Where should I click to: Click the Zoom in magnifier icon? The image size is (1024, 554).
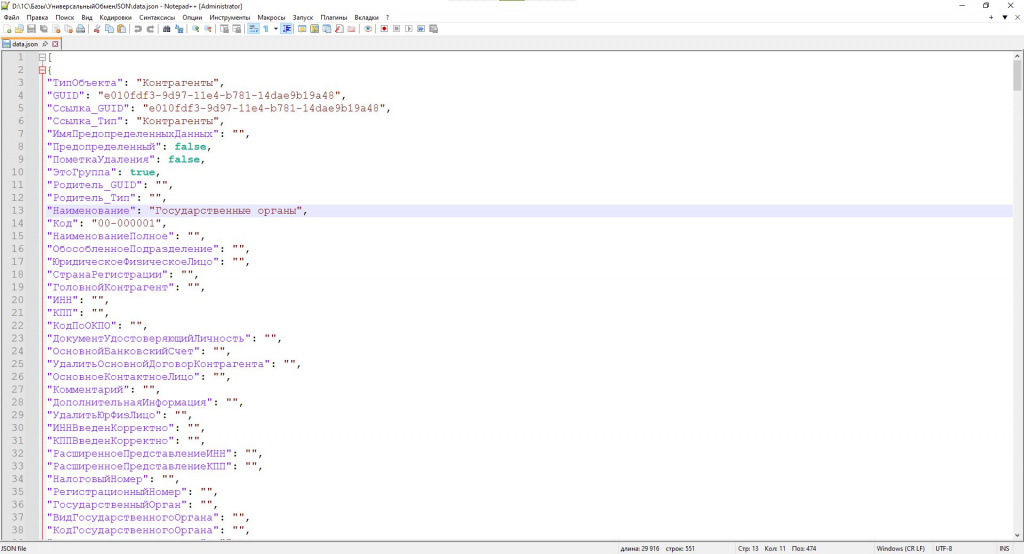[195, 29]
